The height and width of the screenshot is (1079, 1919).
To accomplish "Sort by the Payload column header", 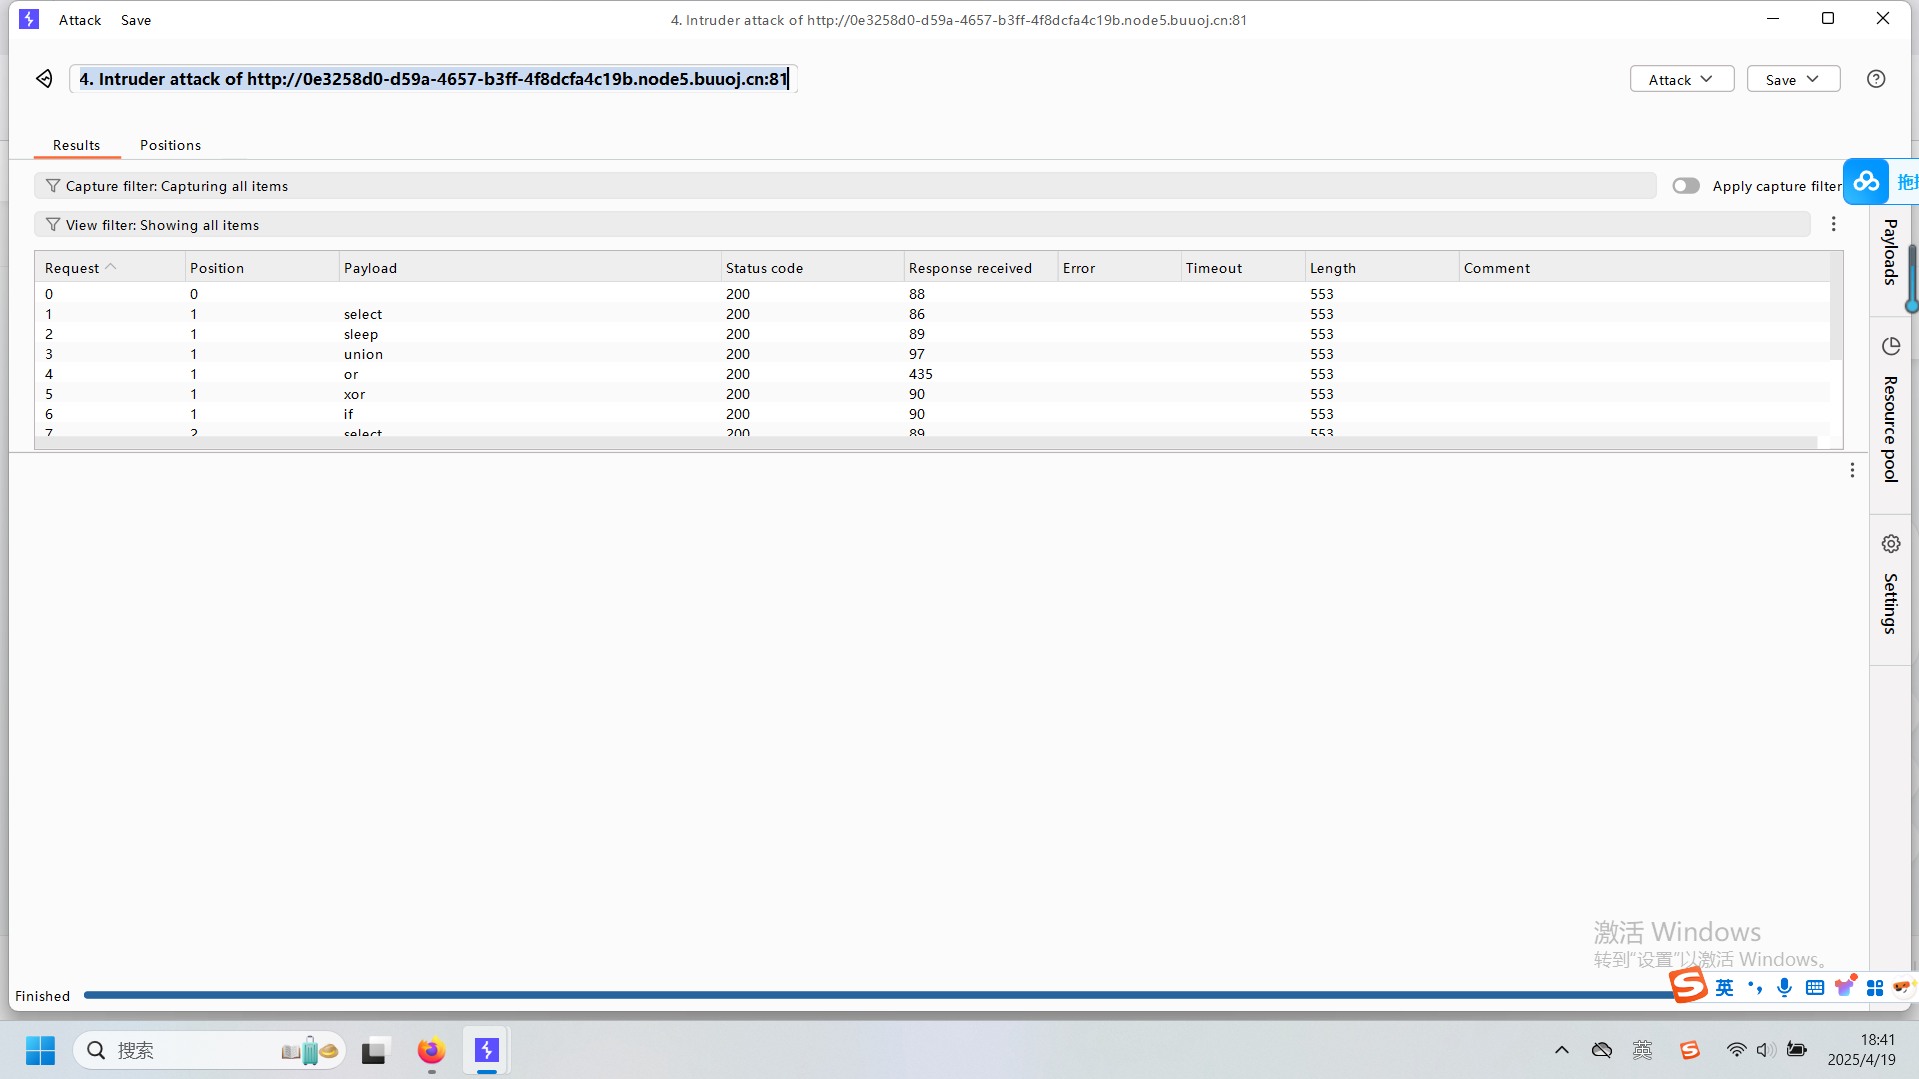I will tap(529, 268).
